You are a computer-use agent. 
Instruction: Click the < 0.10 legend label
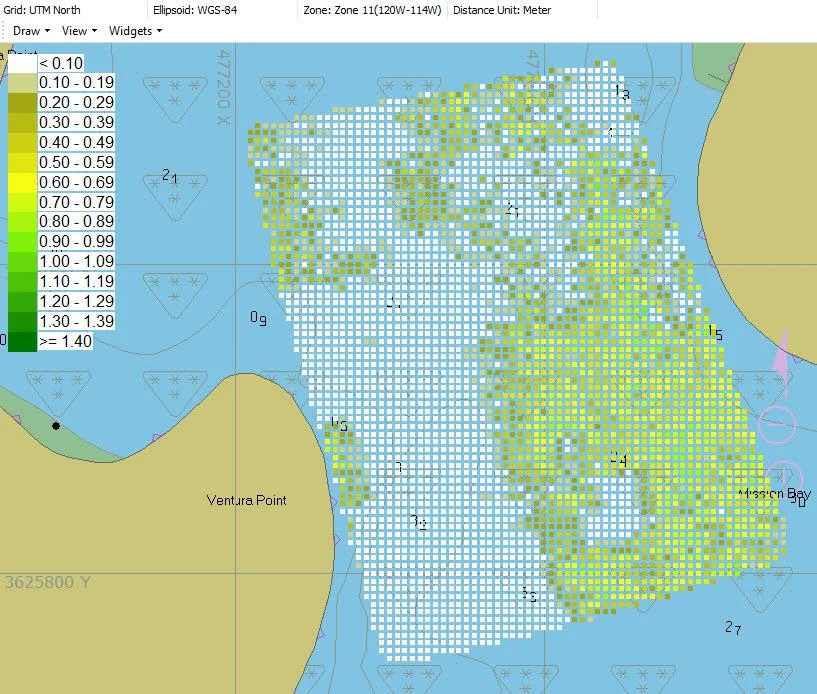61,64
